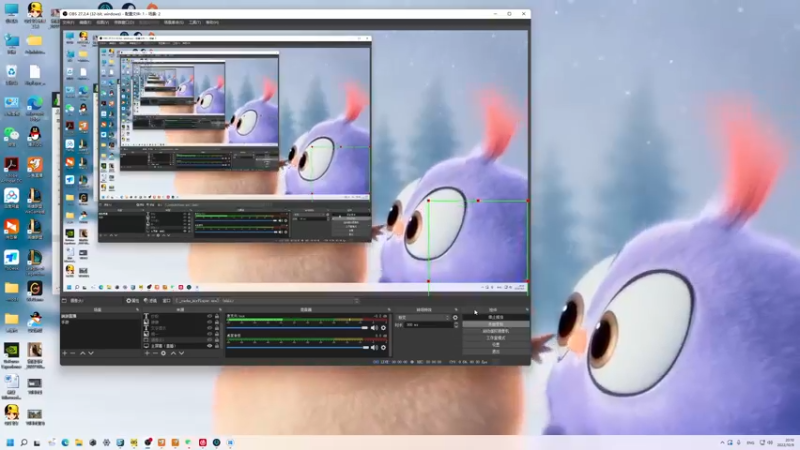The width and height of the screenshot is (800, 450).
Task: Toggle the lock on first source row
Action: coord(217,316)
